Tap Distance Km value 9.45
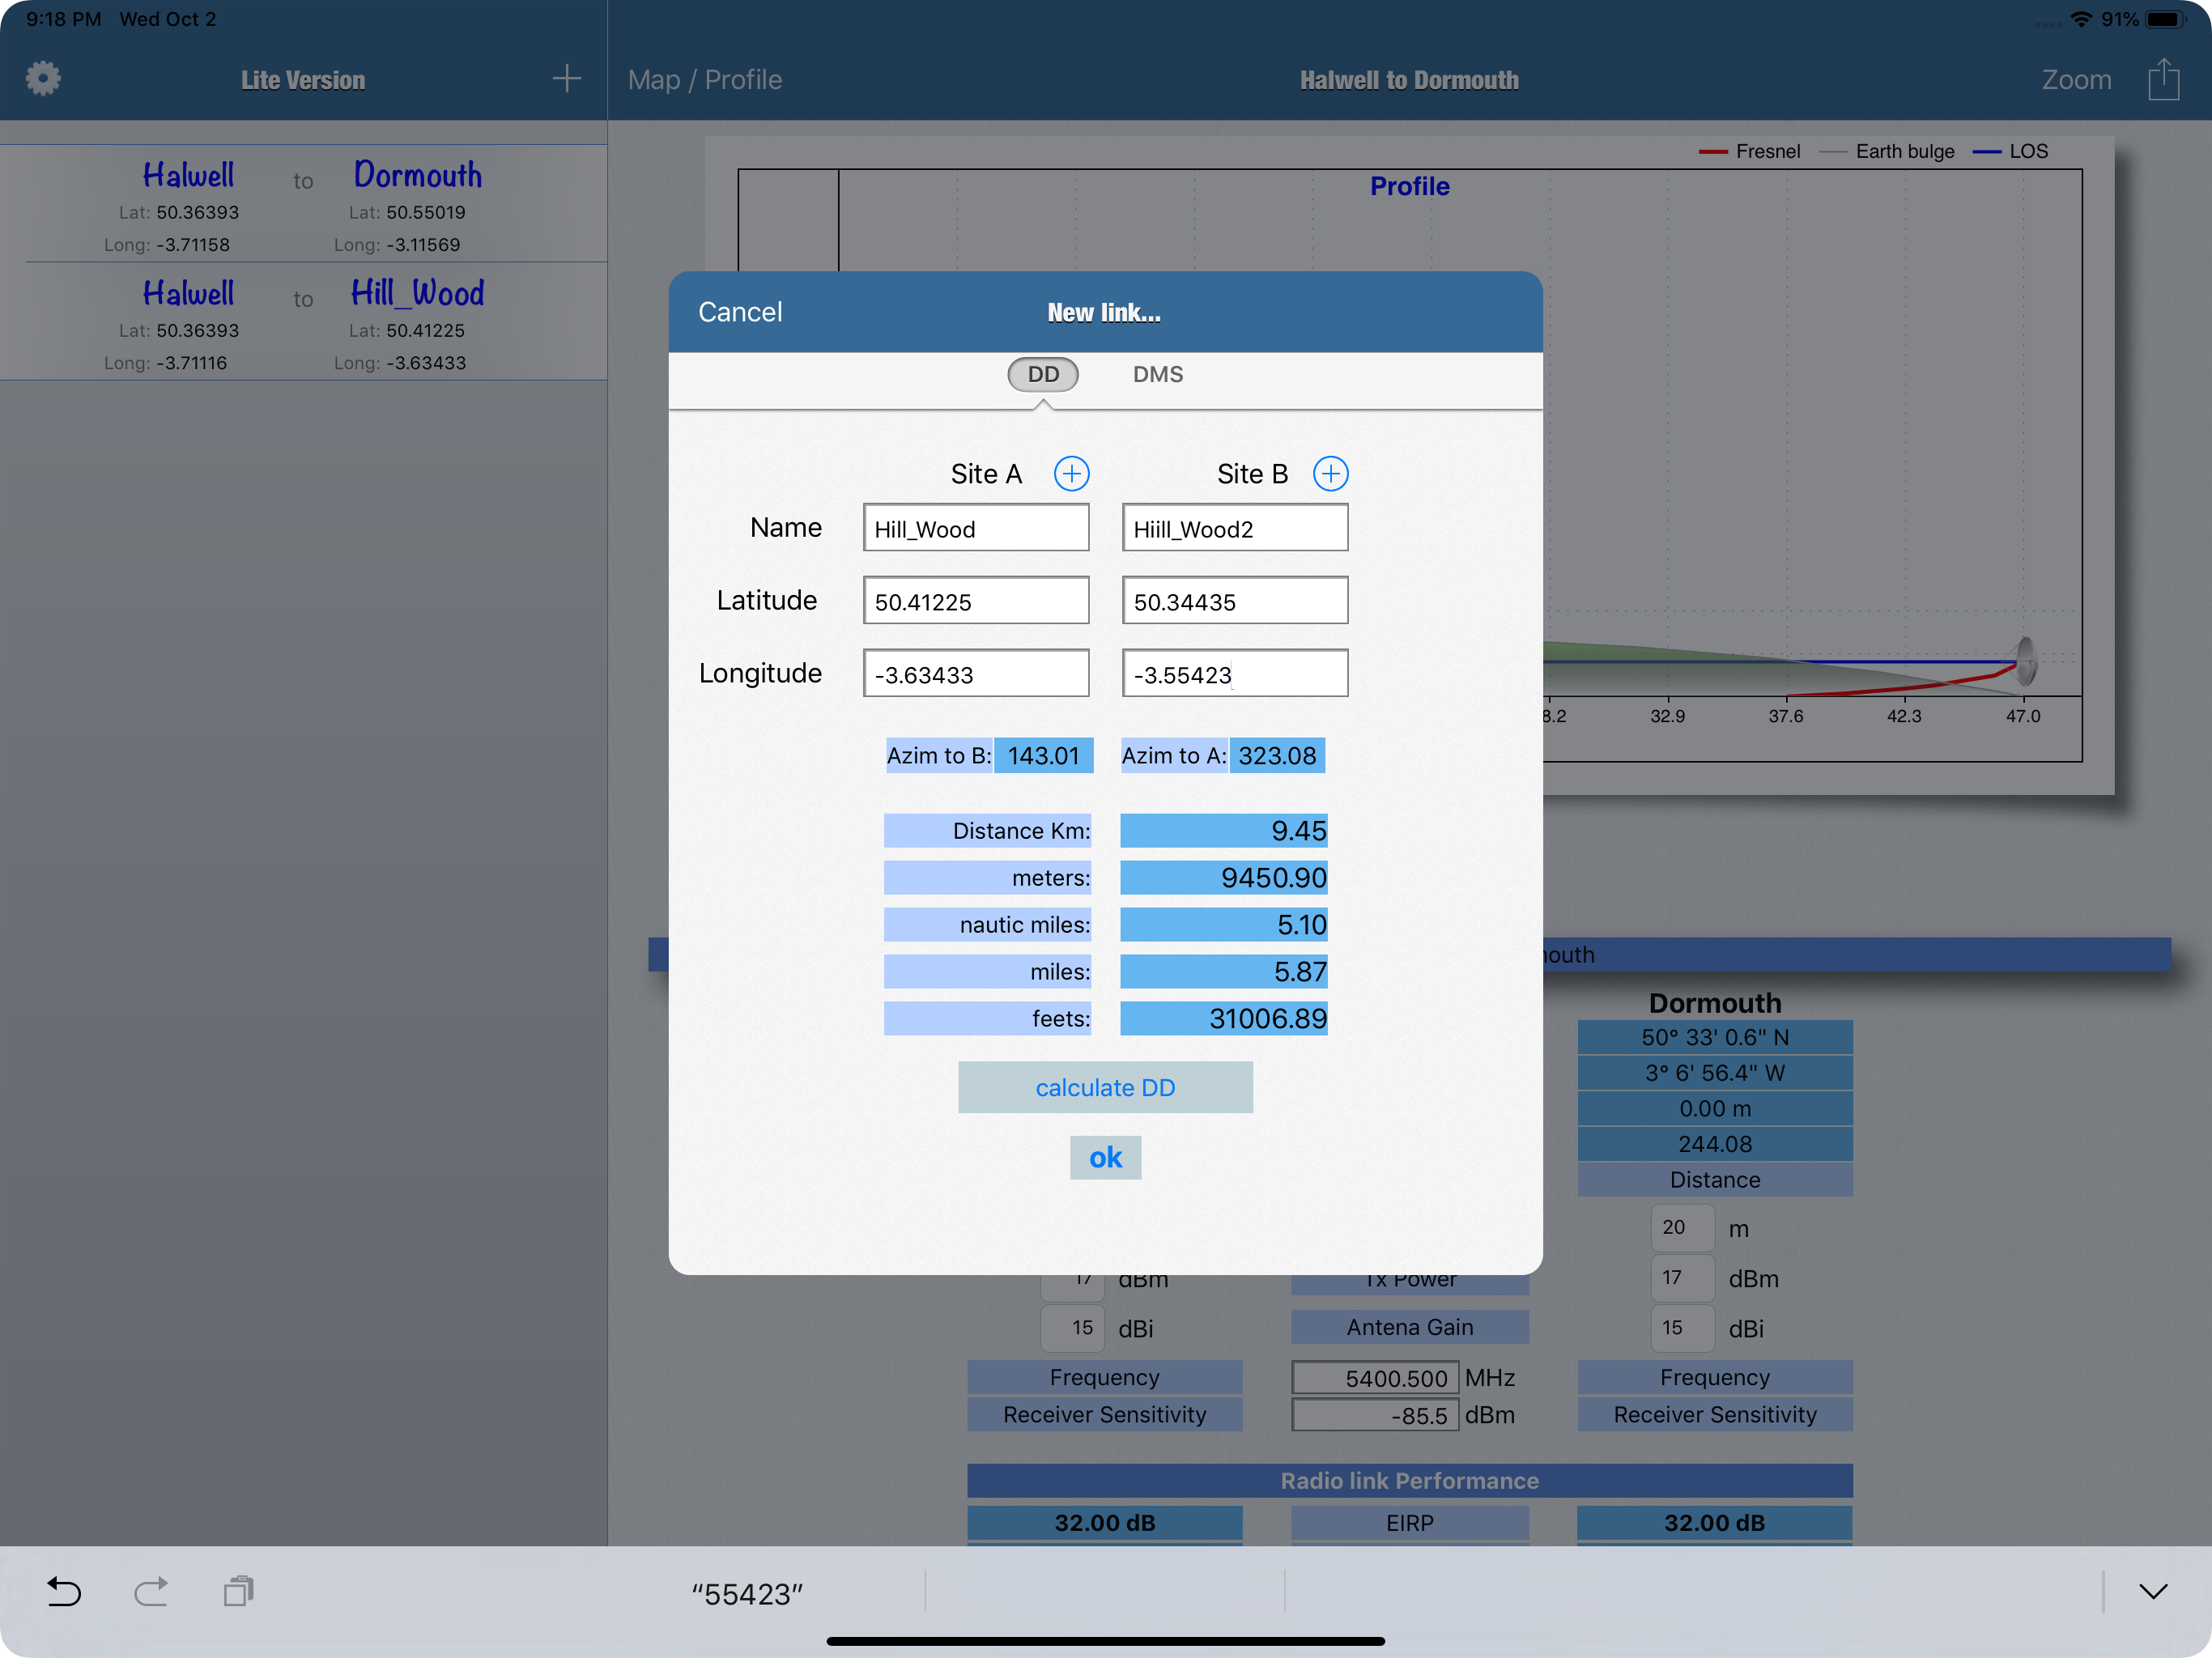This screenshot has height=1658, width=2212. pos(1224,830)
